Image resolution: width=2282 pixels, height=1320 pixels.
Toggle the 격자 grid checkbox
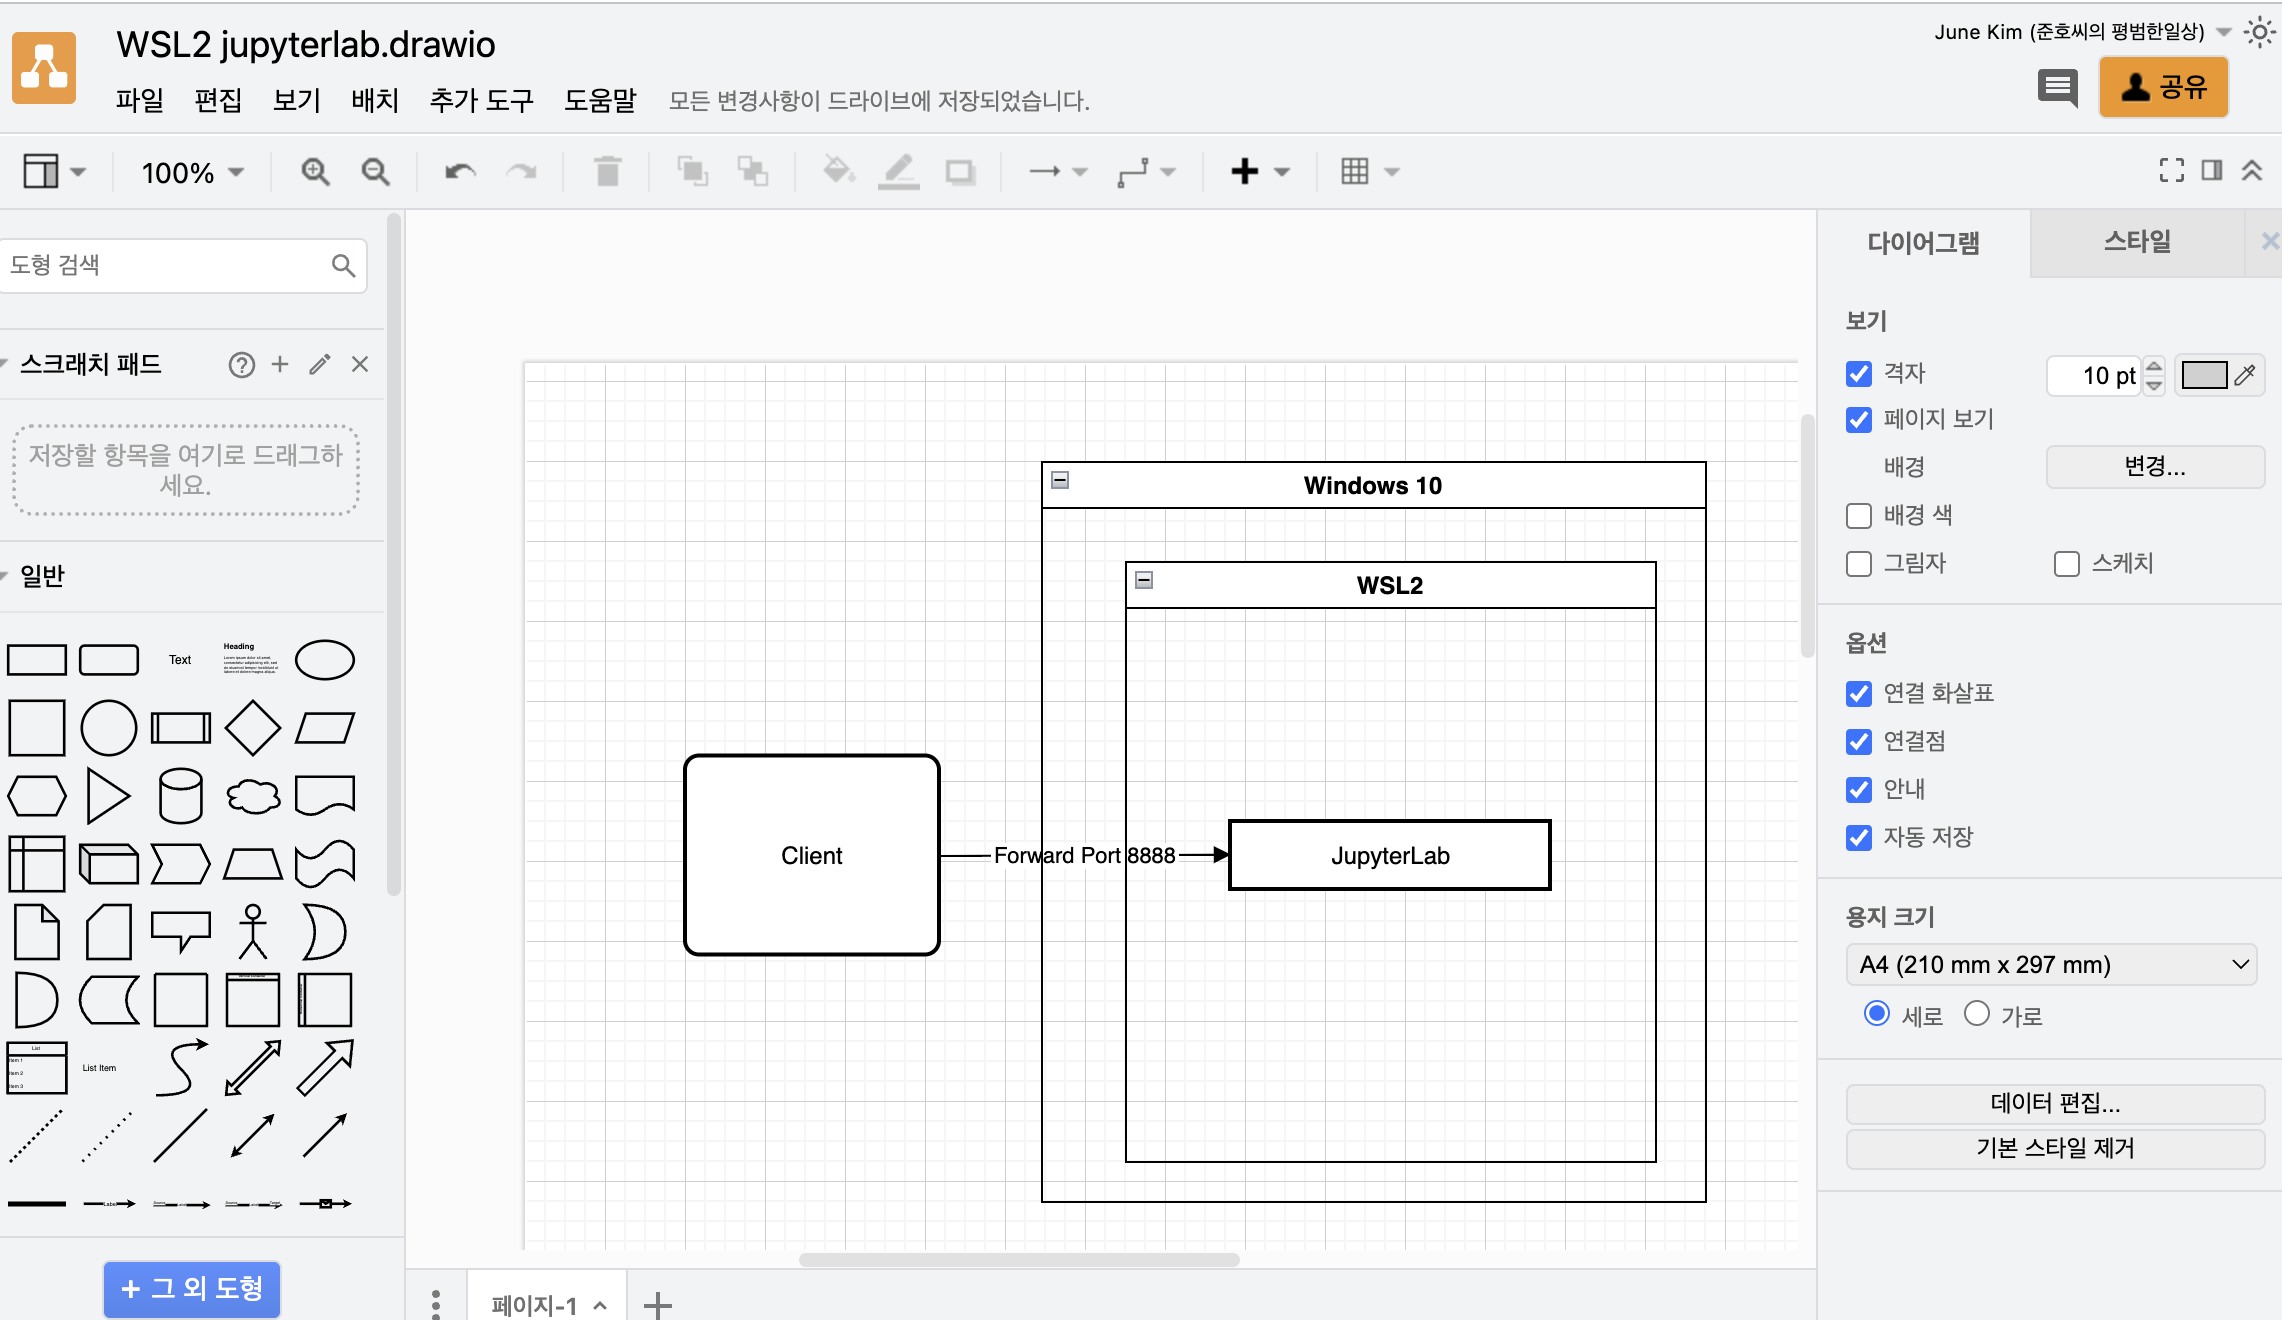tap(1859, 374)
